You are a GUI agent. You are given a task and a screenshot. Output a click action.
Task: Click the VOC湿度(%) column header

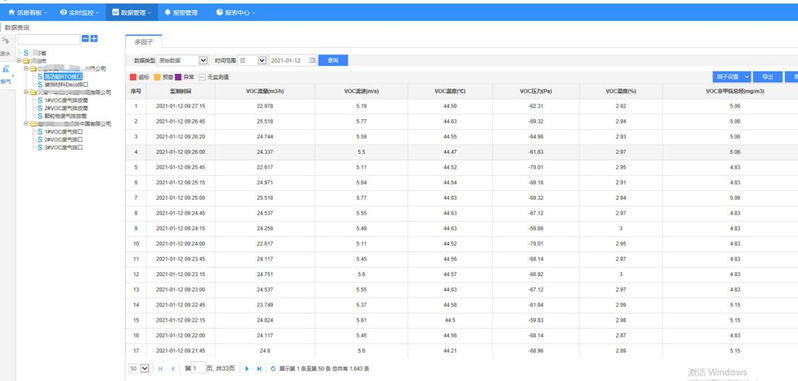(621, 91)
